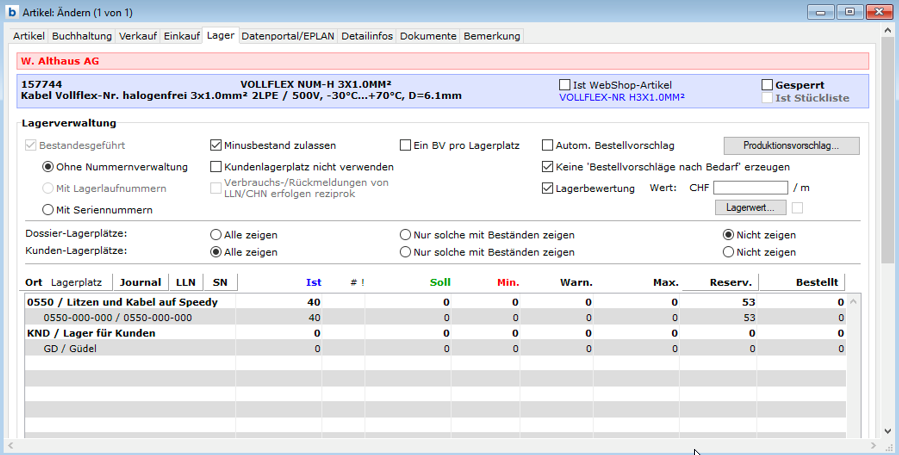
Task: Select 'Mit Seriennummern' radio button
Action: pos(48,210)
